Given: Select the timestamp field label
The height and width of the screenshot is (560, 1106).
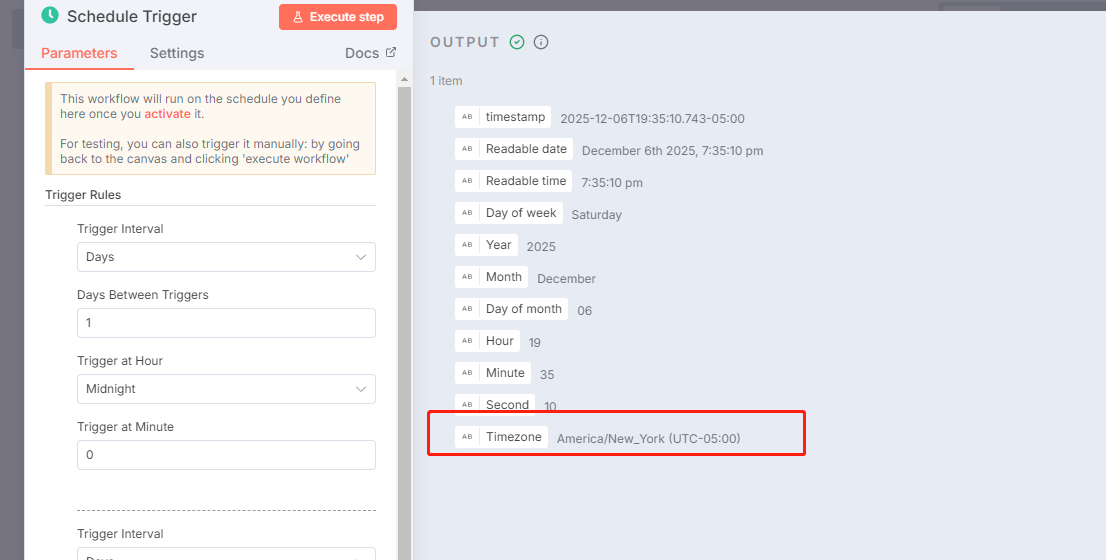Looking at the screenshot, I should click(515, 117).
